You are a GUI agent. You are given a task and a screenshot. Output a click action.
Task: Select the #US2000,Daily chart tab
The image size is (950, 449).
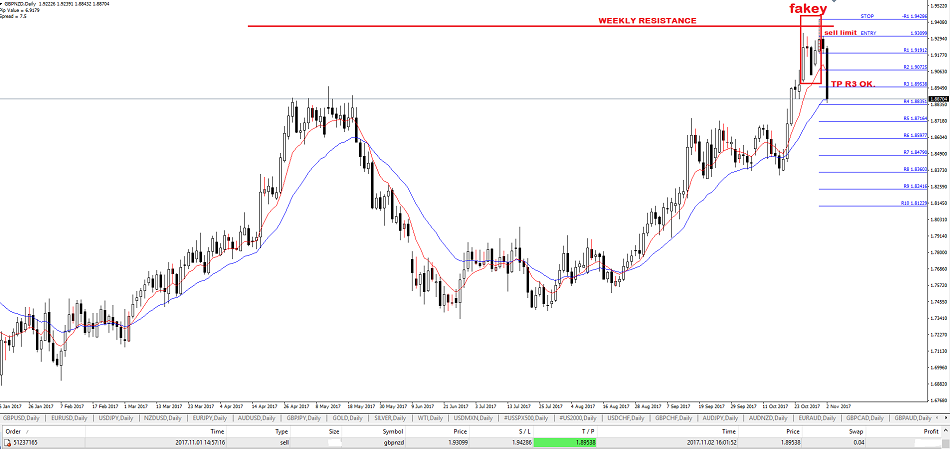577,417
